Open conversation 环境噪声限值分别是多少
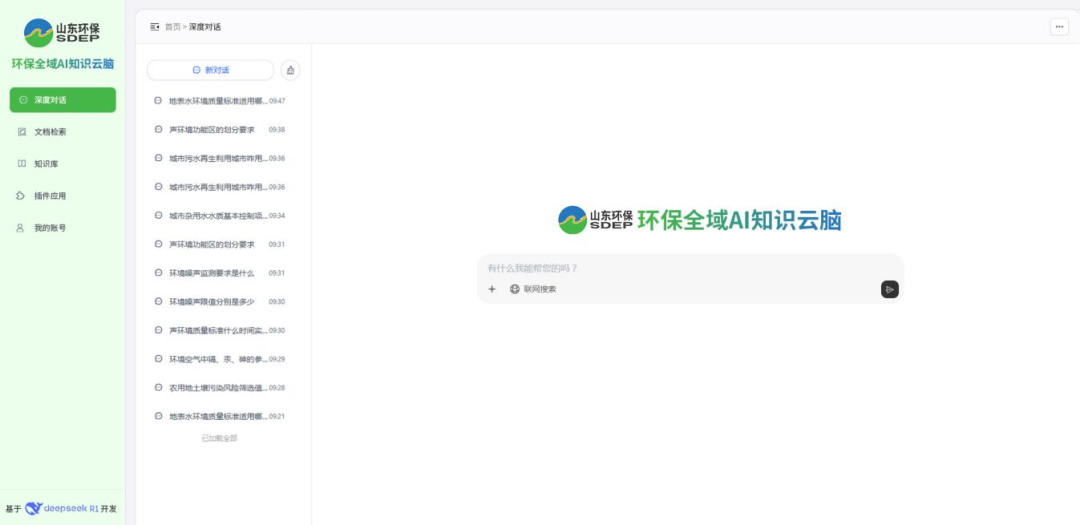 click(219, 302)
